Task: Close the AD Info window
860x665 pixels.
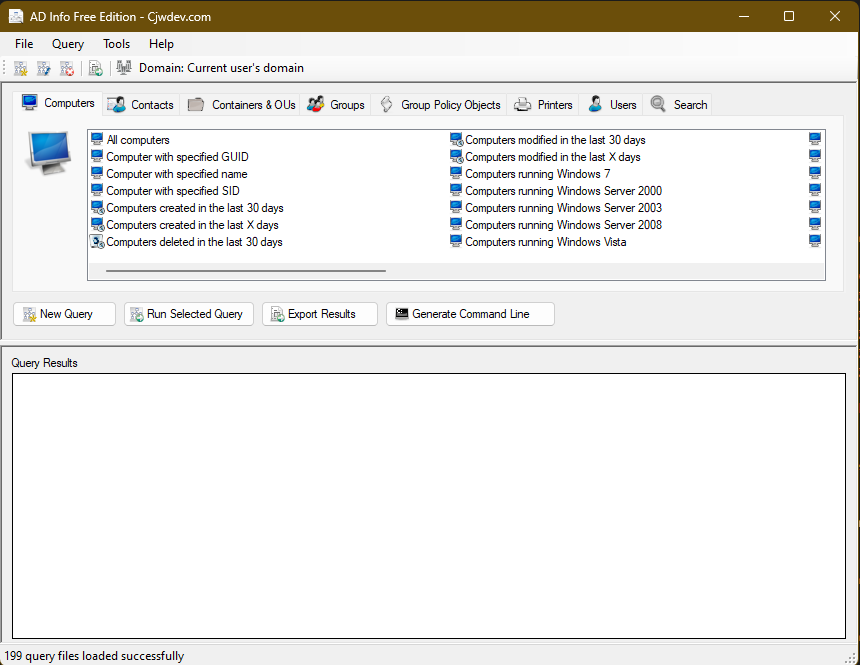Action: click(x=835, y=16)
